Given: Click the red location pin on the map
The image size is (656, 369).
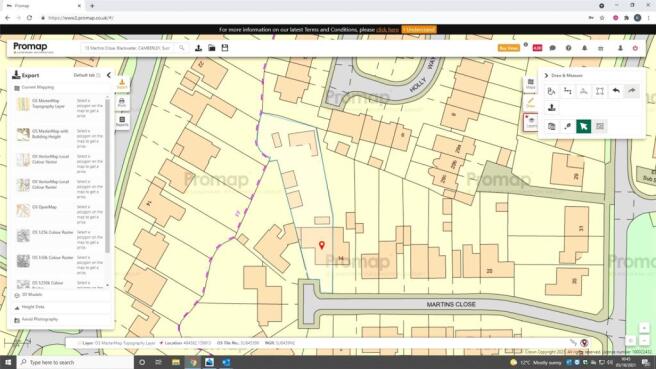Looking at the screenshot, I should [x=322, y=245].
